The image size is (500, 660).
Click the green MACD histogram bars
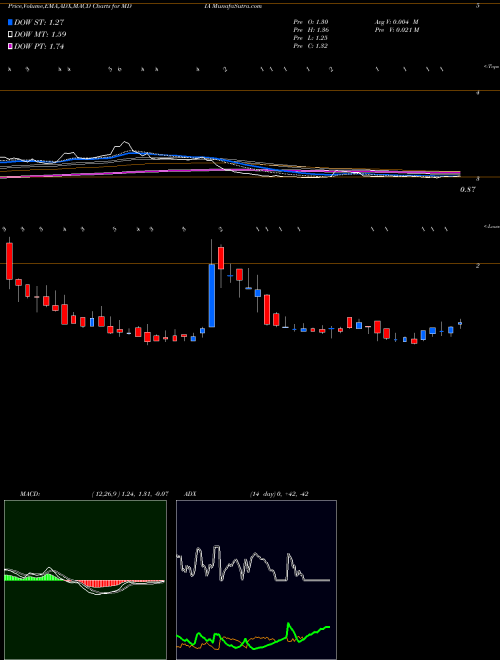[x=34, y=578]
